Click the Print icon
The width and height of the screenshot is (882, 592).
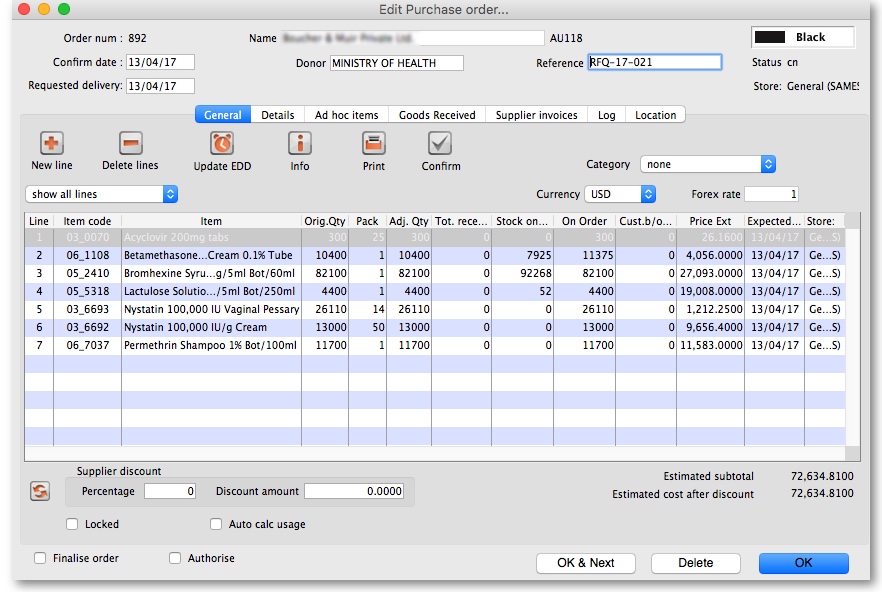point(373,143)
